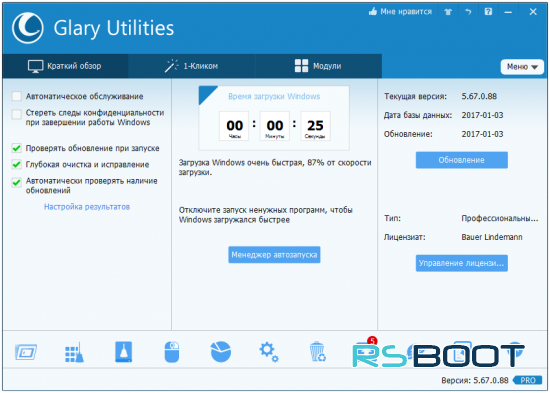Viewport: 550px width, 393px height.
Task: Enable 'Автоматическое обслуживание' checkbox
Action: tap(16, 96)
